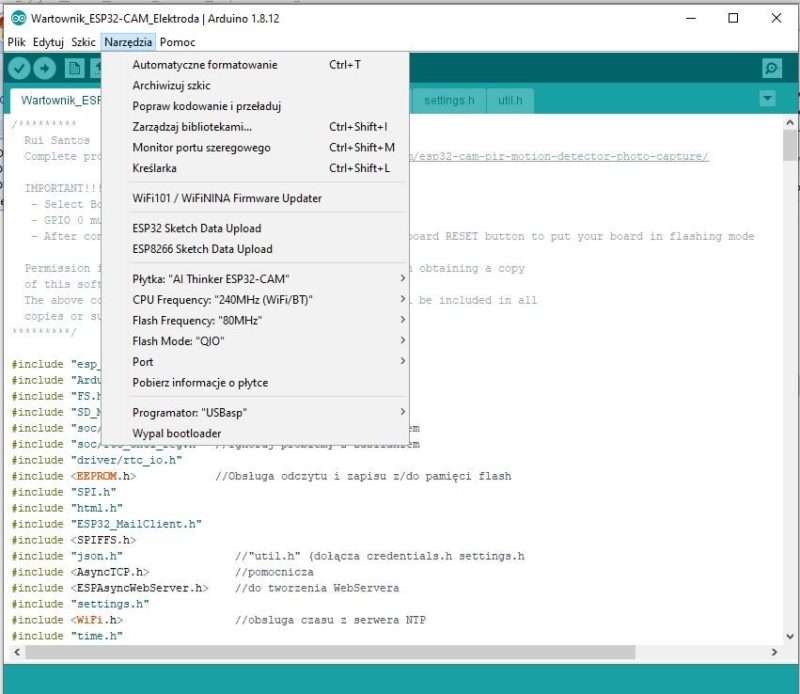The image size is (800, 694).
Task: Close the Narzędzia menu
Action: click(x=128, y=42)
